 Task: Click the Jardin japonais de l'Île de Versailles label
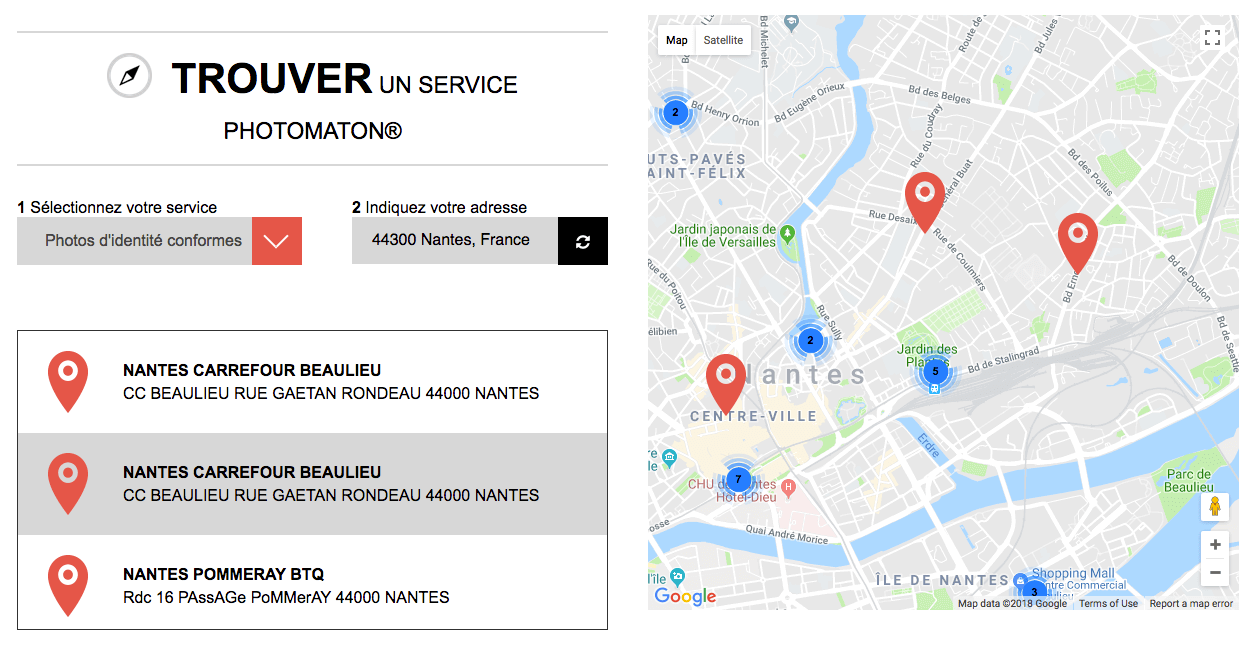click(723, 235)
